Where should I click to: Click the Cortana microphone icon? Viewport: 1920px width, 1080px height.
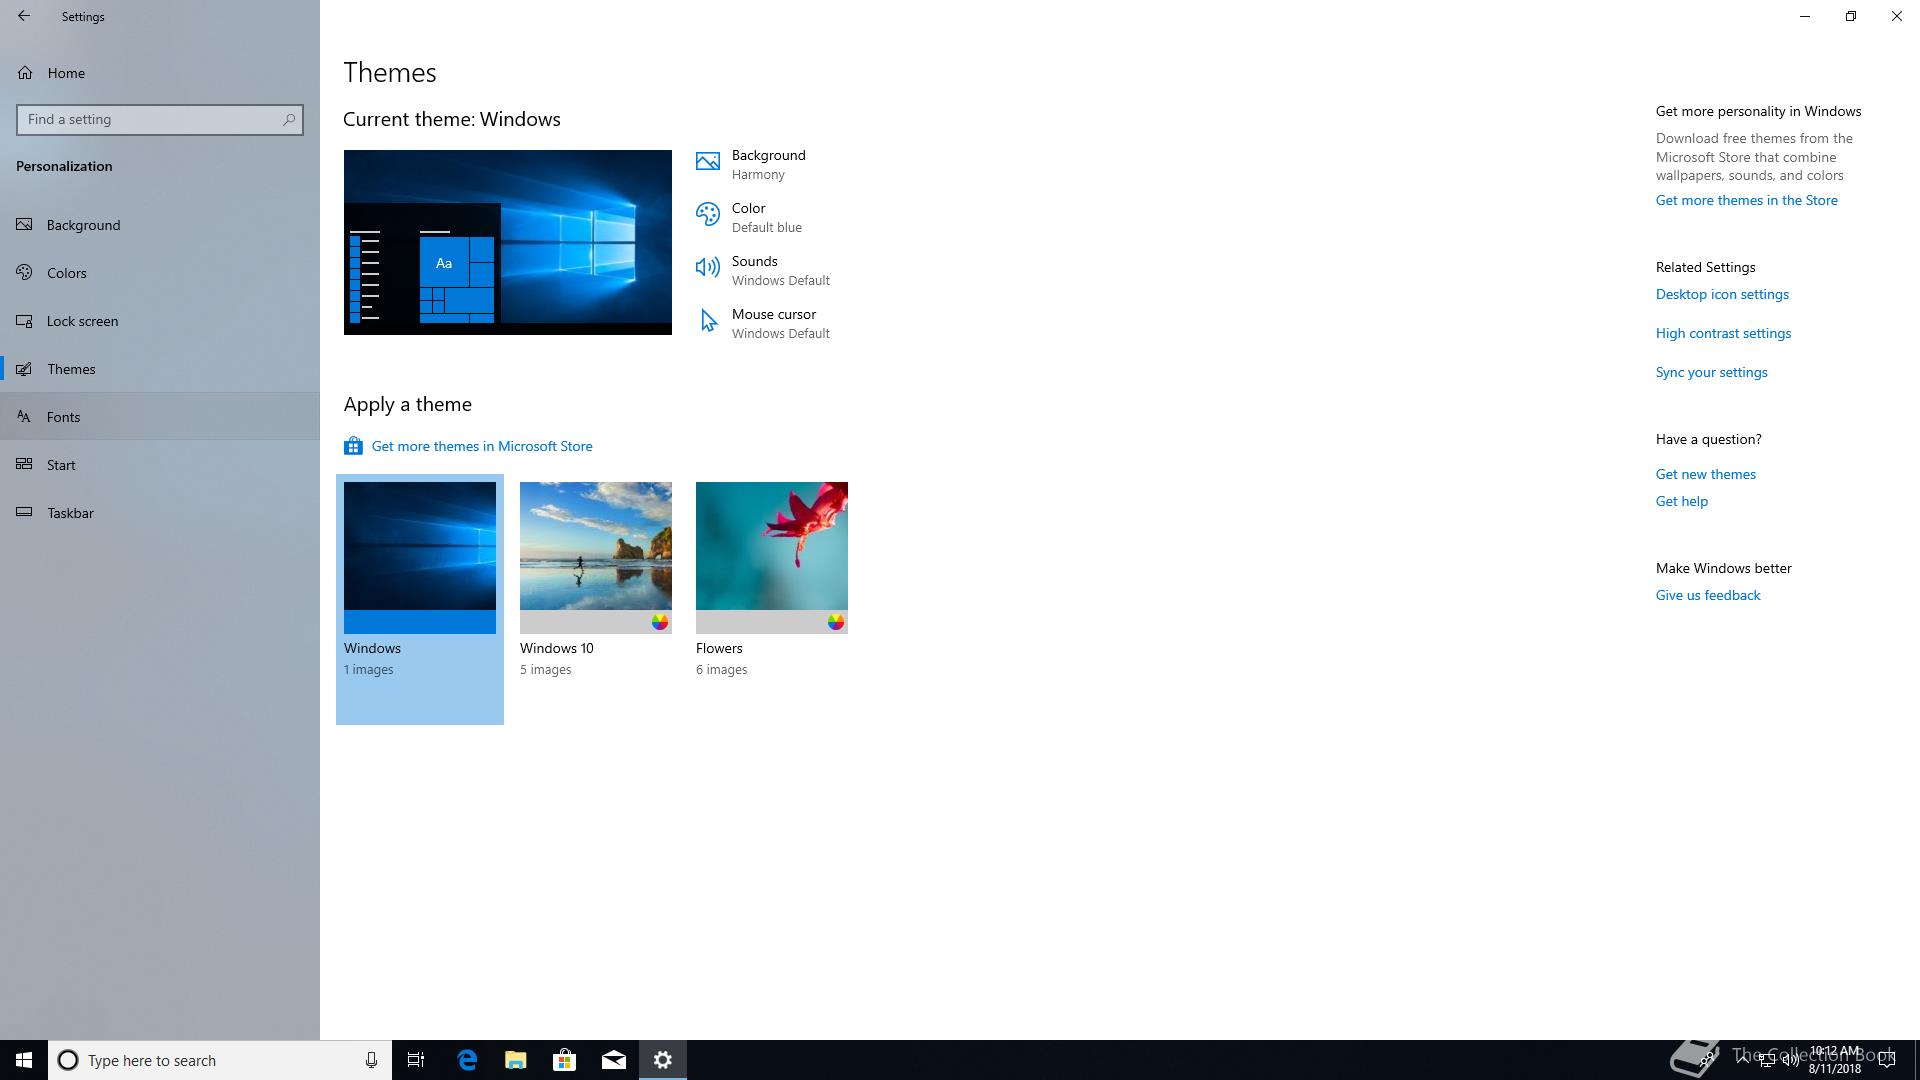(x=371, y=1060)
